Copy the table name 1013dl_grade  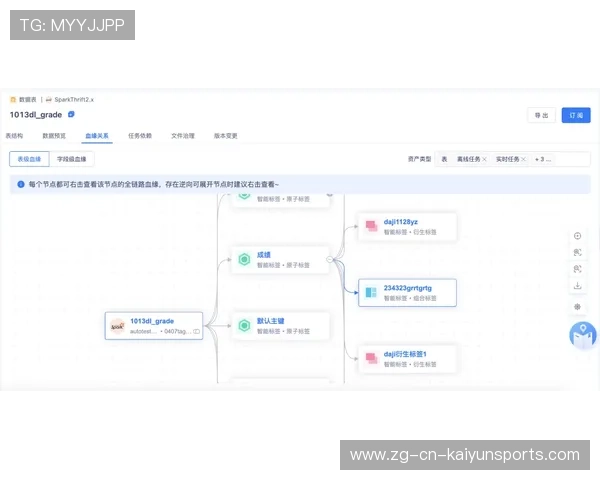71,114
